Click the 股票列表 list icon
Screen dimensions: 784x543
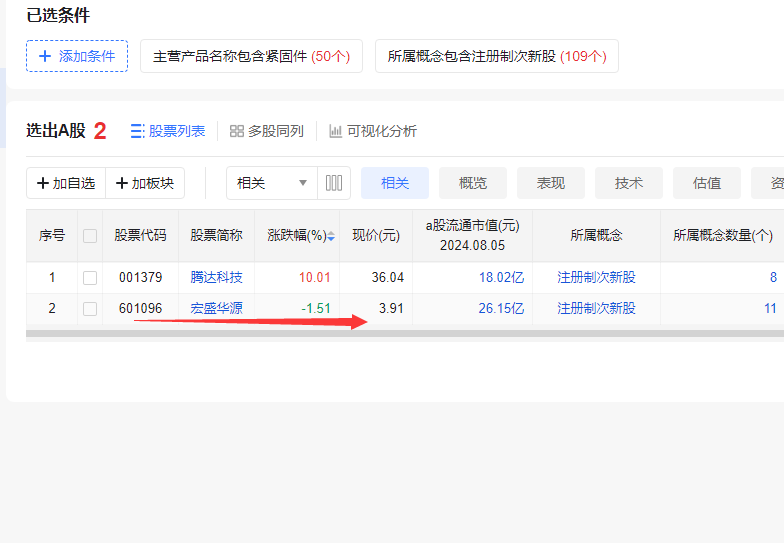tap(138, 131)
